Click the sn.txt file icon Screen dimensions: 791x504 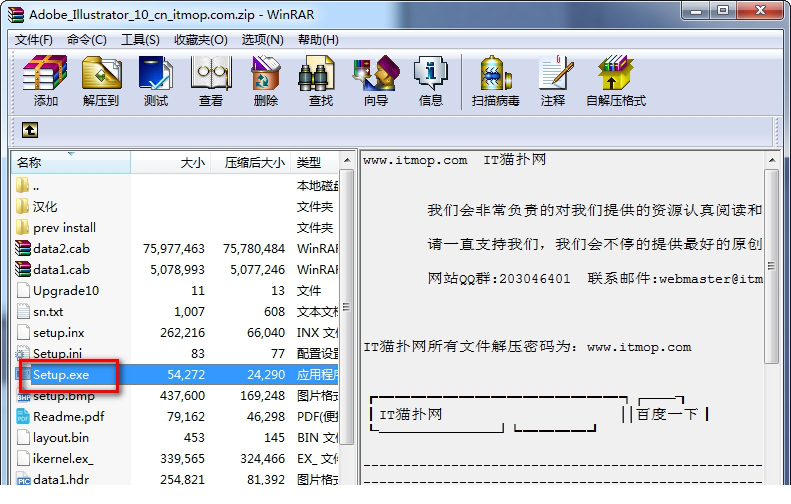pyautogui.click(x=23, y=311)
